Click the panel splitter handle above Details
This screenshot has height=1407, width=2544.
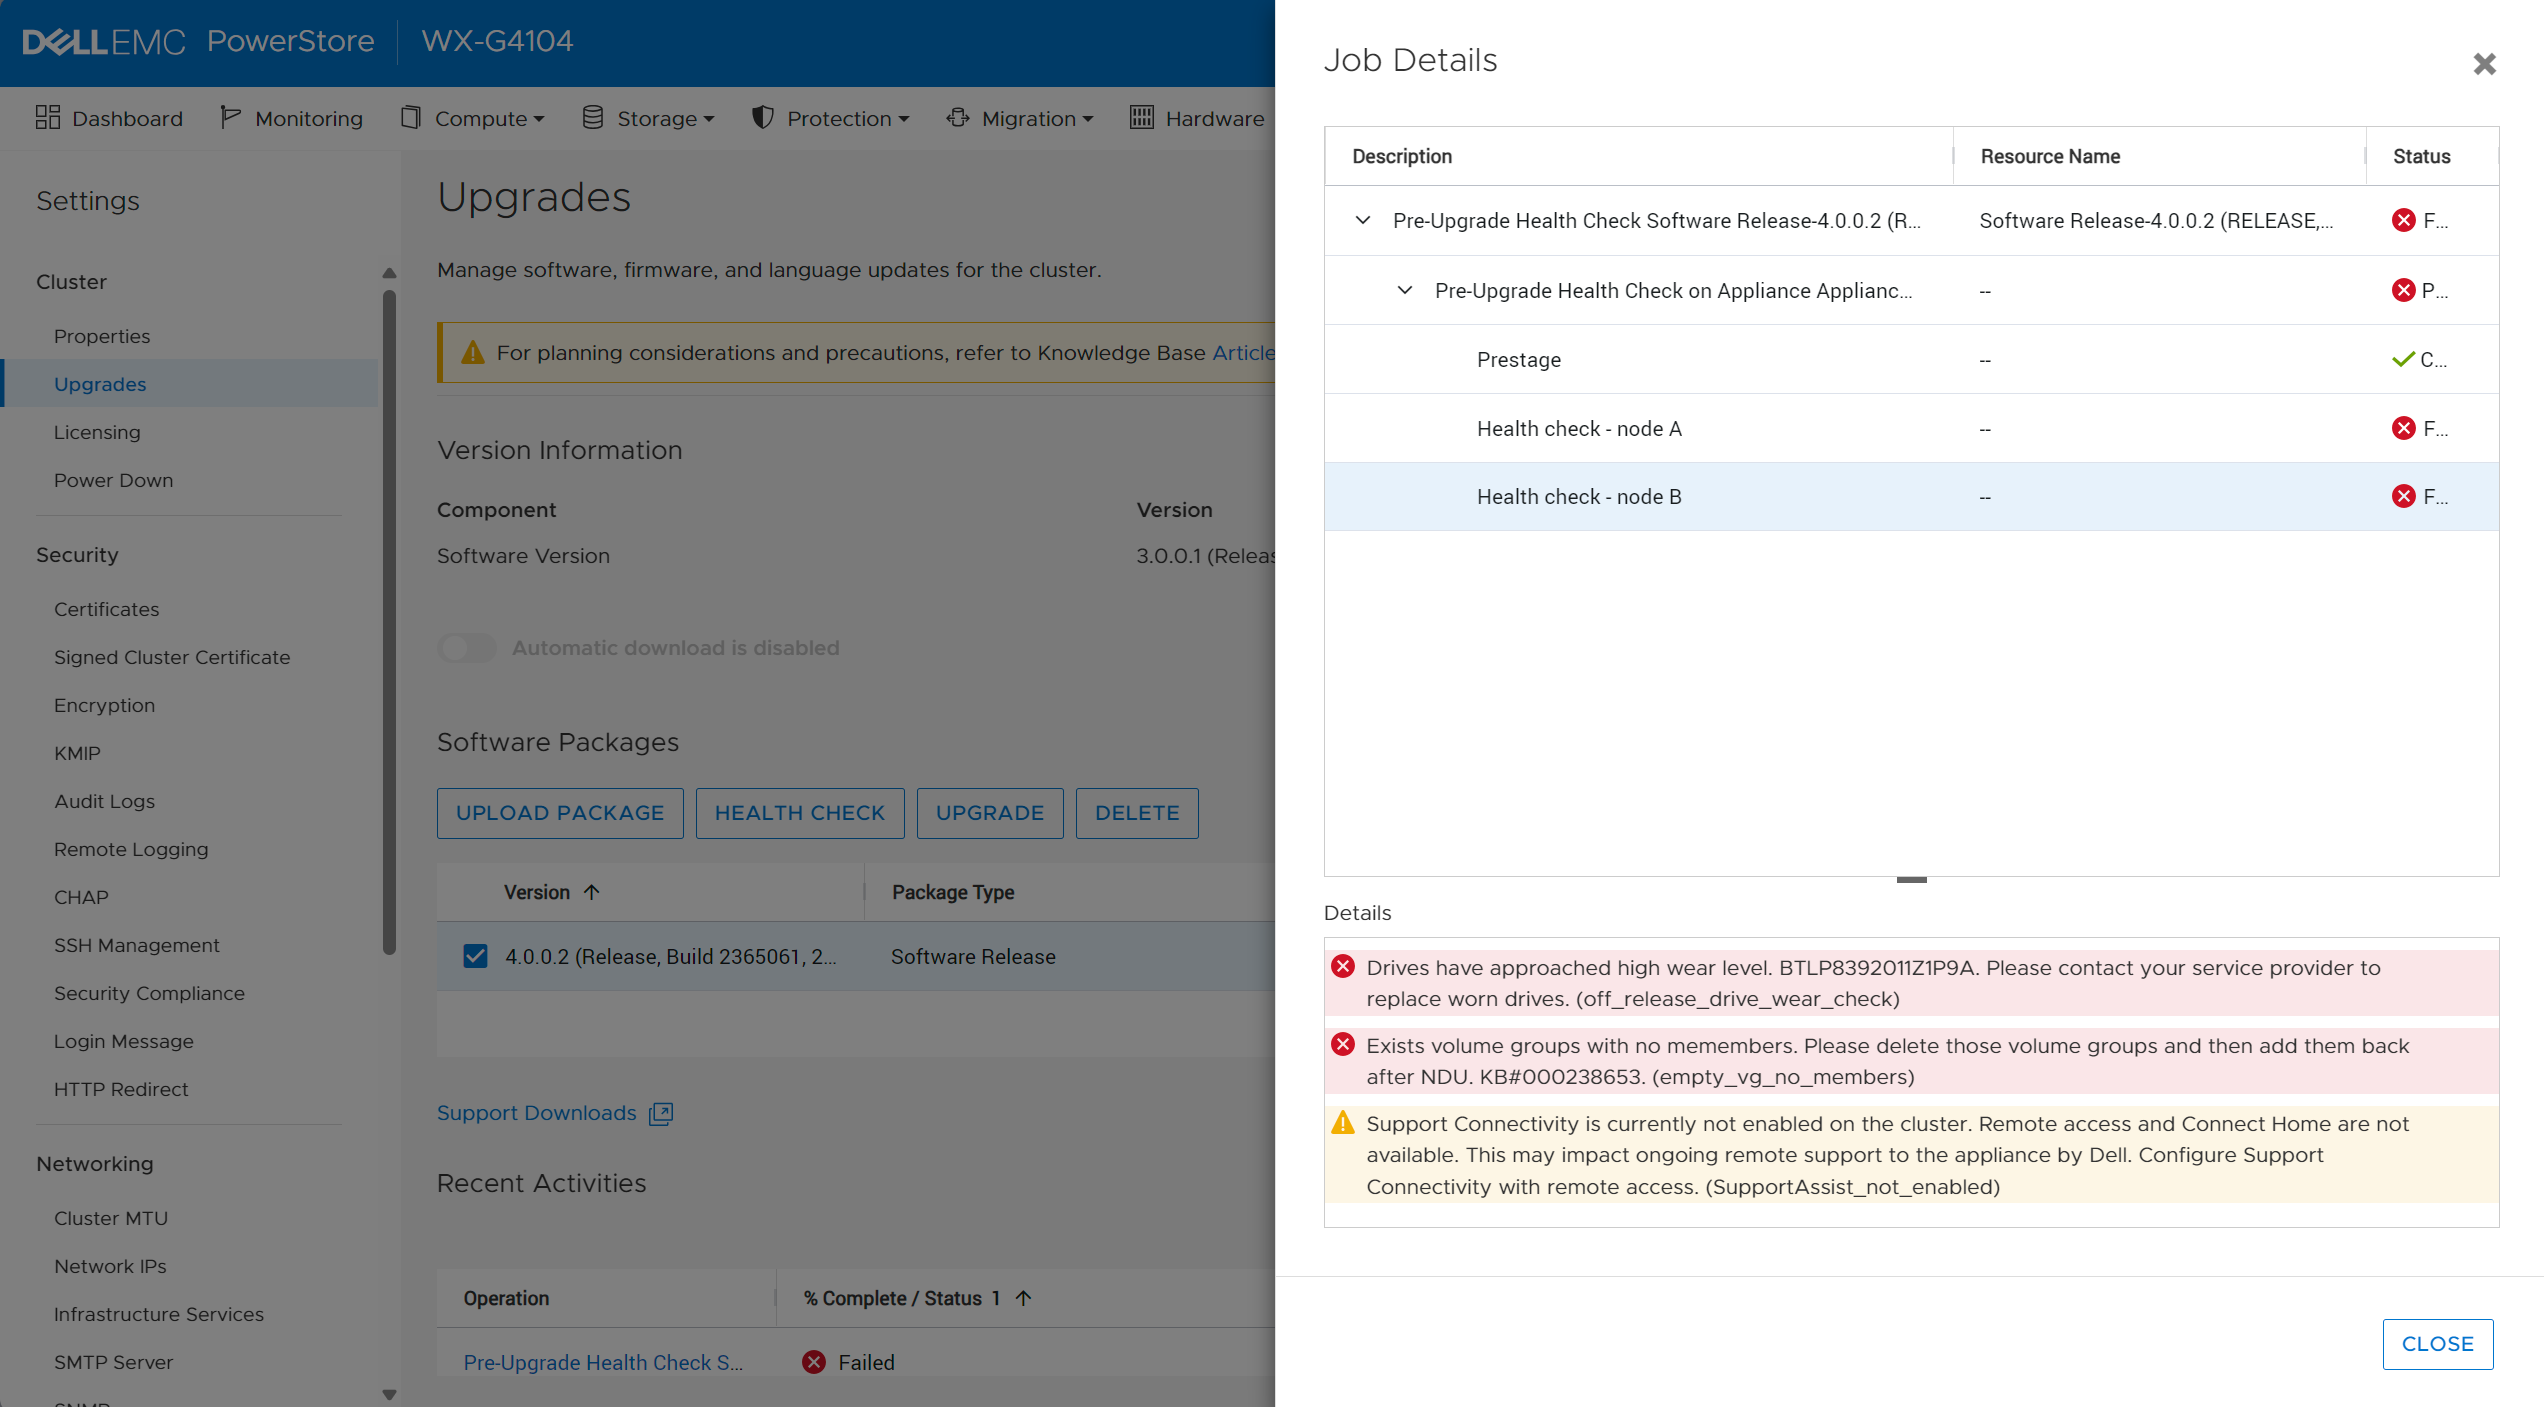click(1911, 880)
